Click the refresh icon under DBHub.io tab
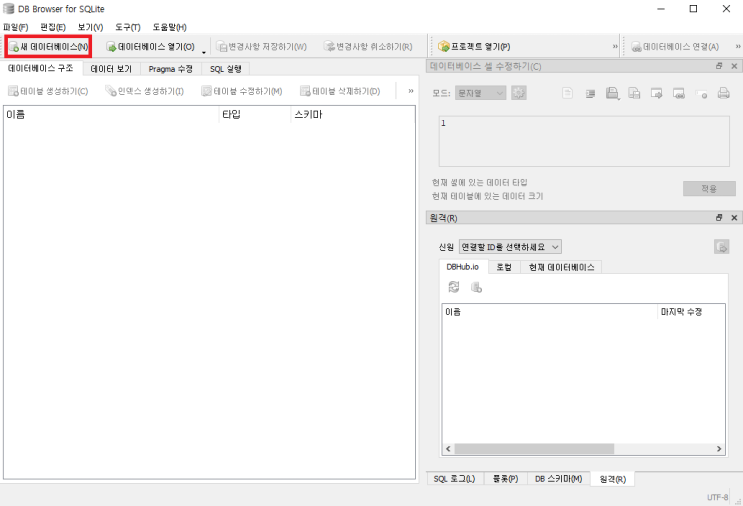 click(x=453, y=287)
